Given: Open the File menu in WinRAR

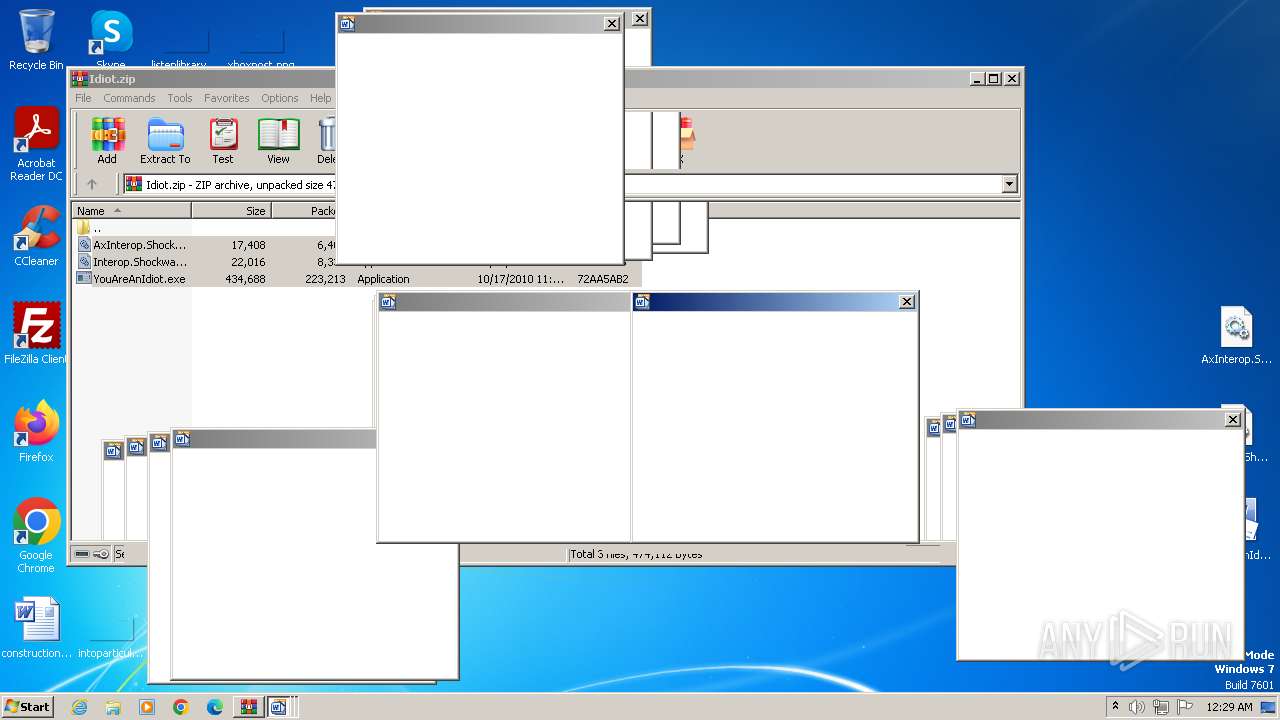Looking at the screenshot, I should coord(83,98).
